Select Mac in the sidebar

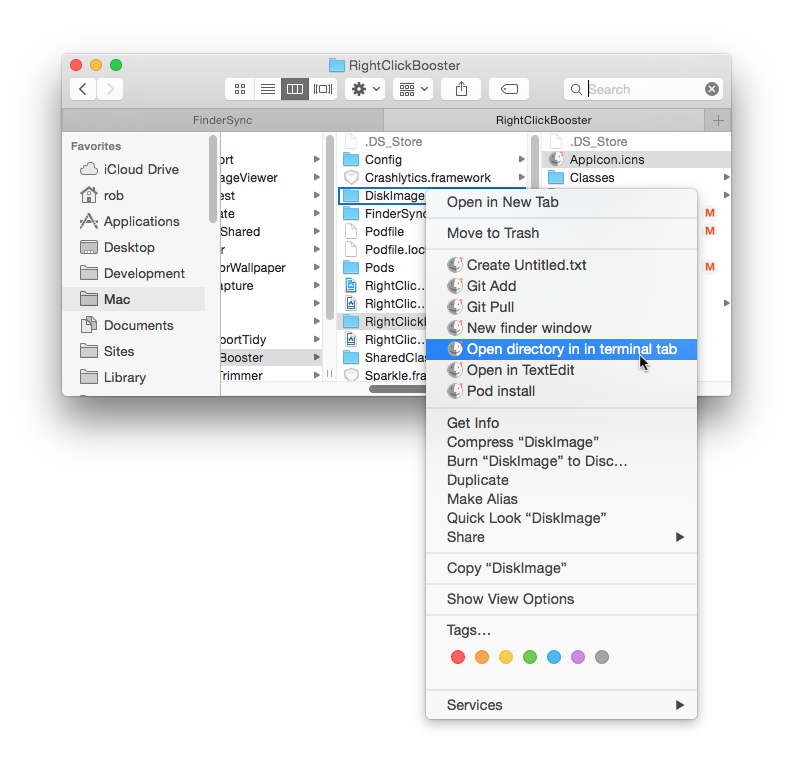coord(134,299)
